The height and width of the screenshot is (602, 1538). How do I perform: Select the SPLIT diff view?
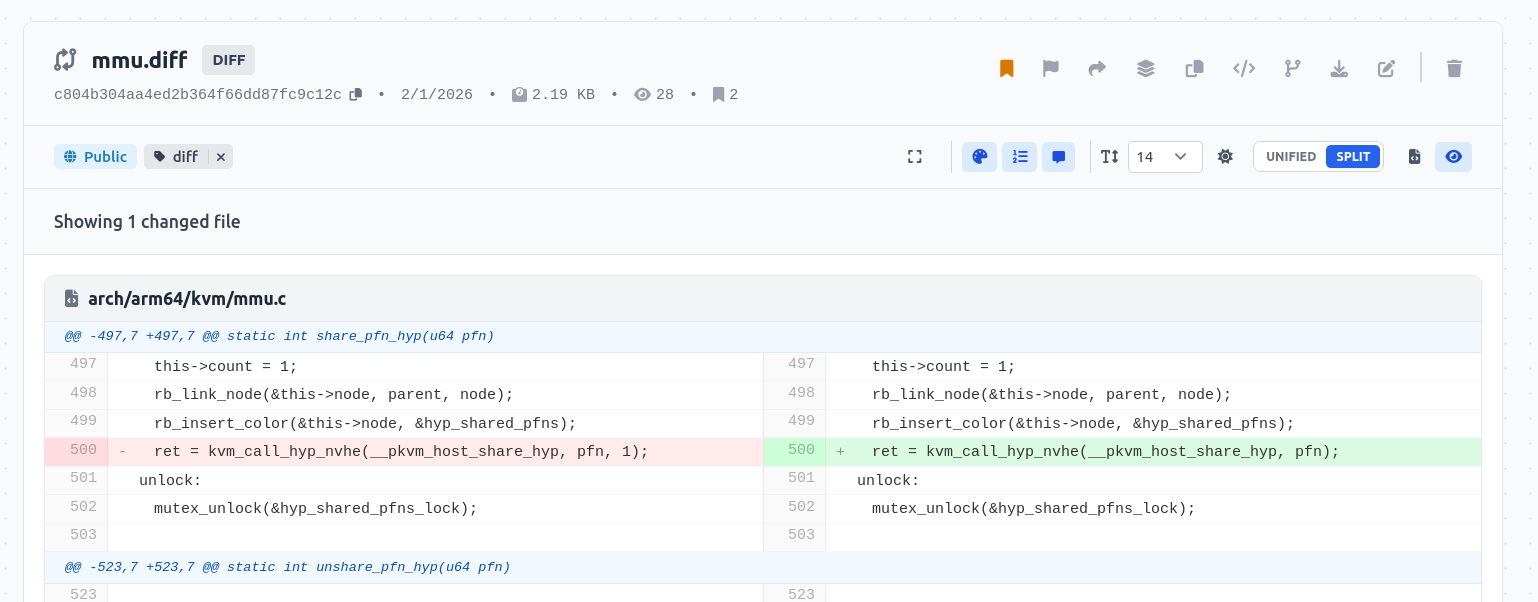pos(1353,157)
